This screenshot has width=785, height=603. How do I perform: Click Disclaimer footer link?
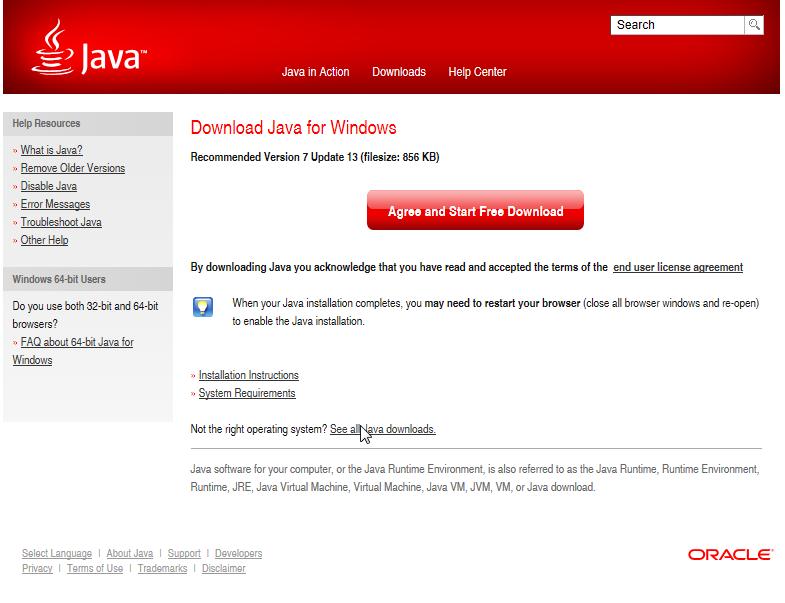(x=223, y=568)
